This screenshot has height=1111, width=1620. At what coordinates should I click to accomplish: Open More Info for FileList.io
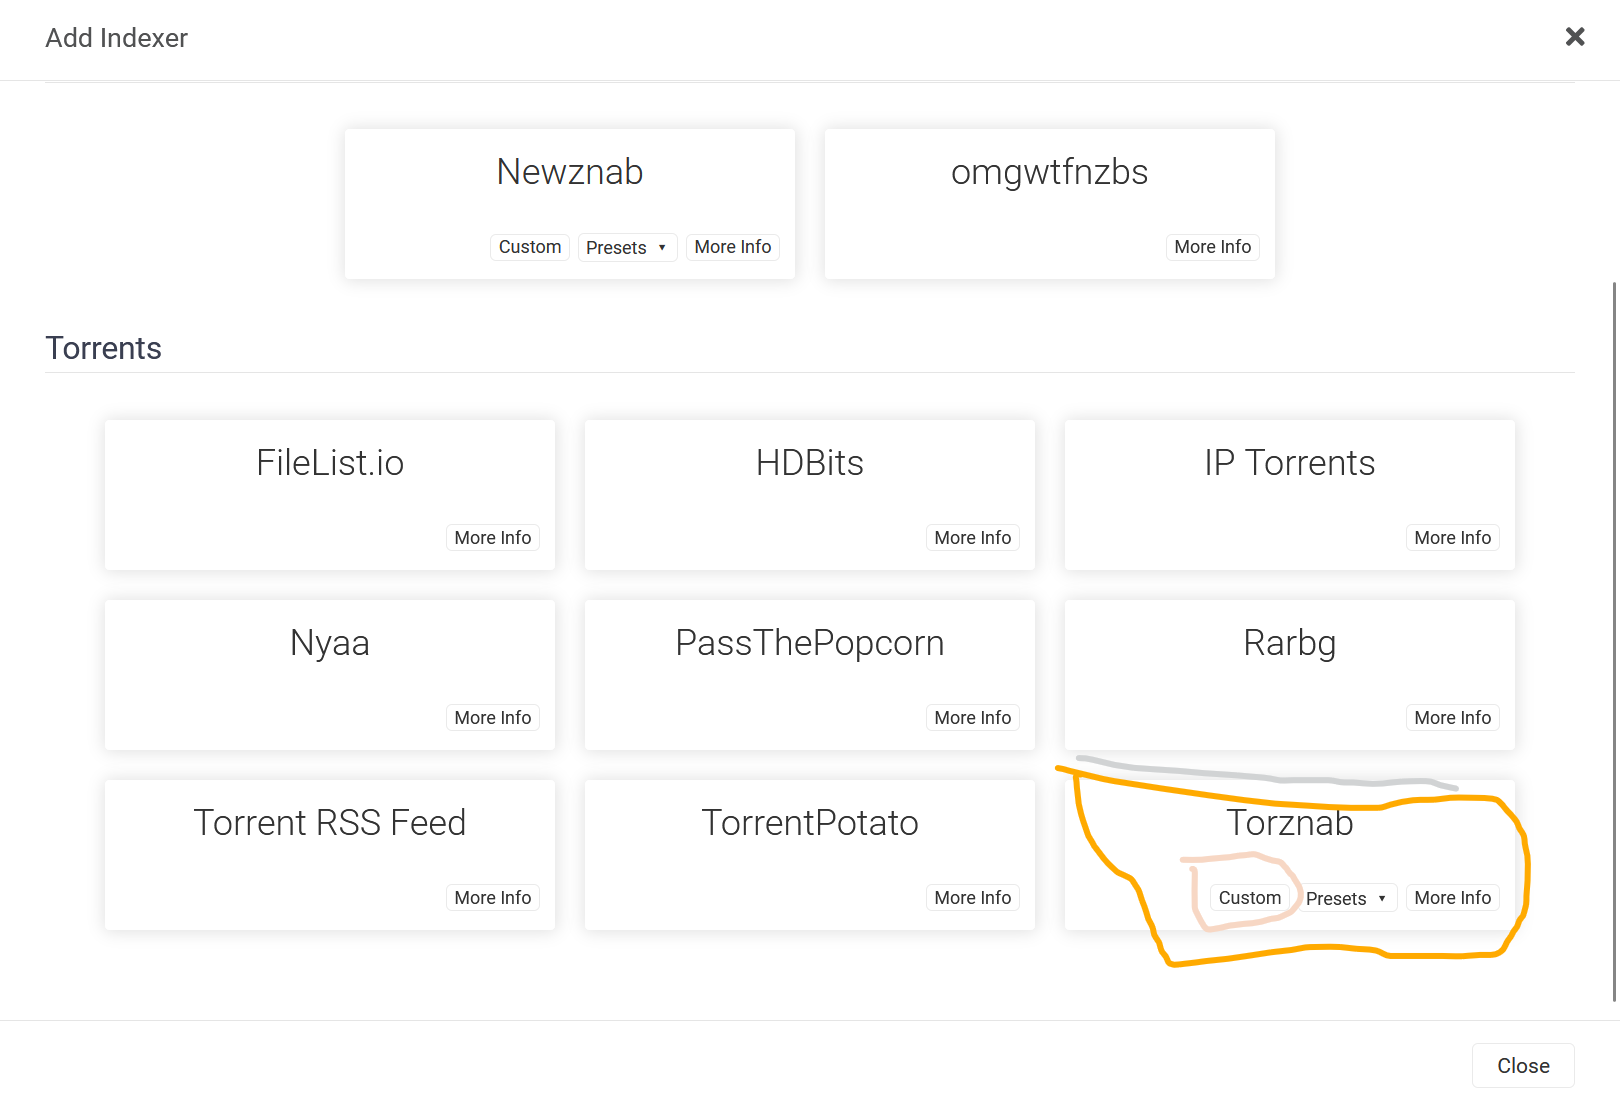[x=493, y=538]
